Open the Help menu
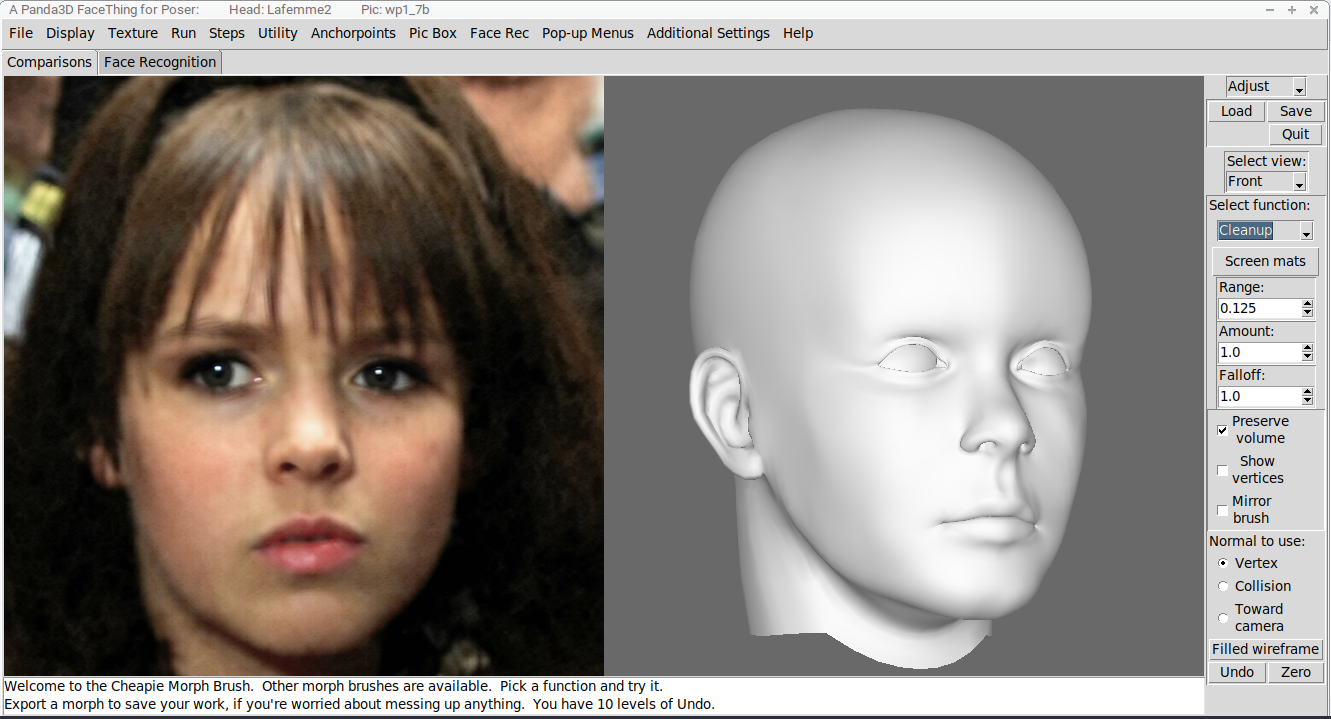Screen dimensions: 1331x719 tap(798, 33)
